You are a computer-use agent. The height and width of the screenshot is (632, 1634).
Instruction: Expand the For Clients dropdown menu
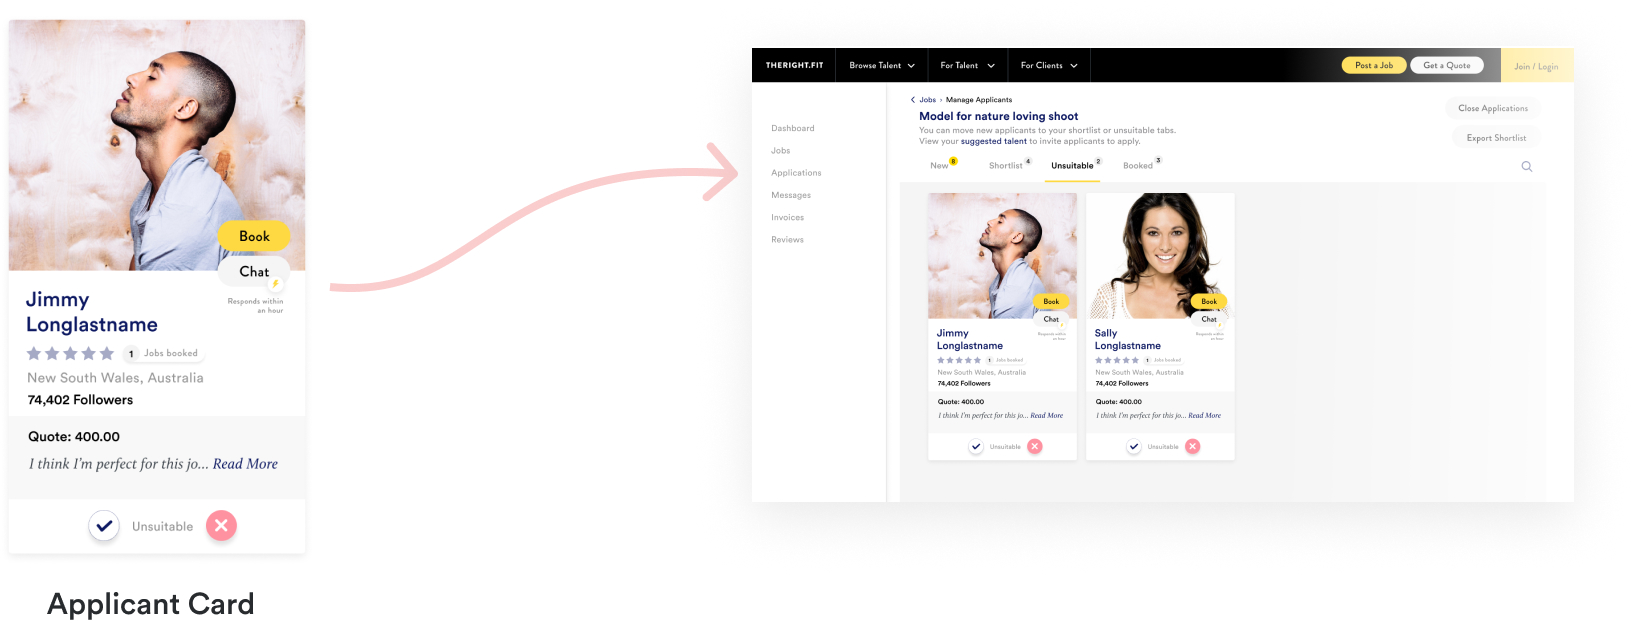pyautogui.click(x=1049, y=65)
